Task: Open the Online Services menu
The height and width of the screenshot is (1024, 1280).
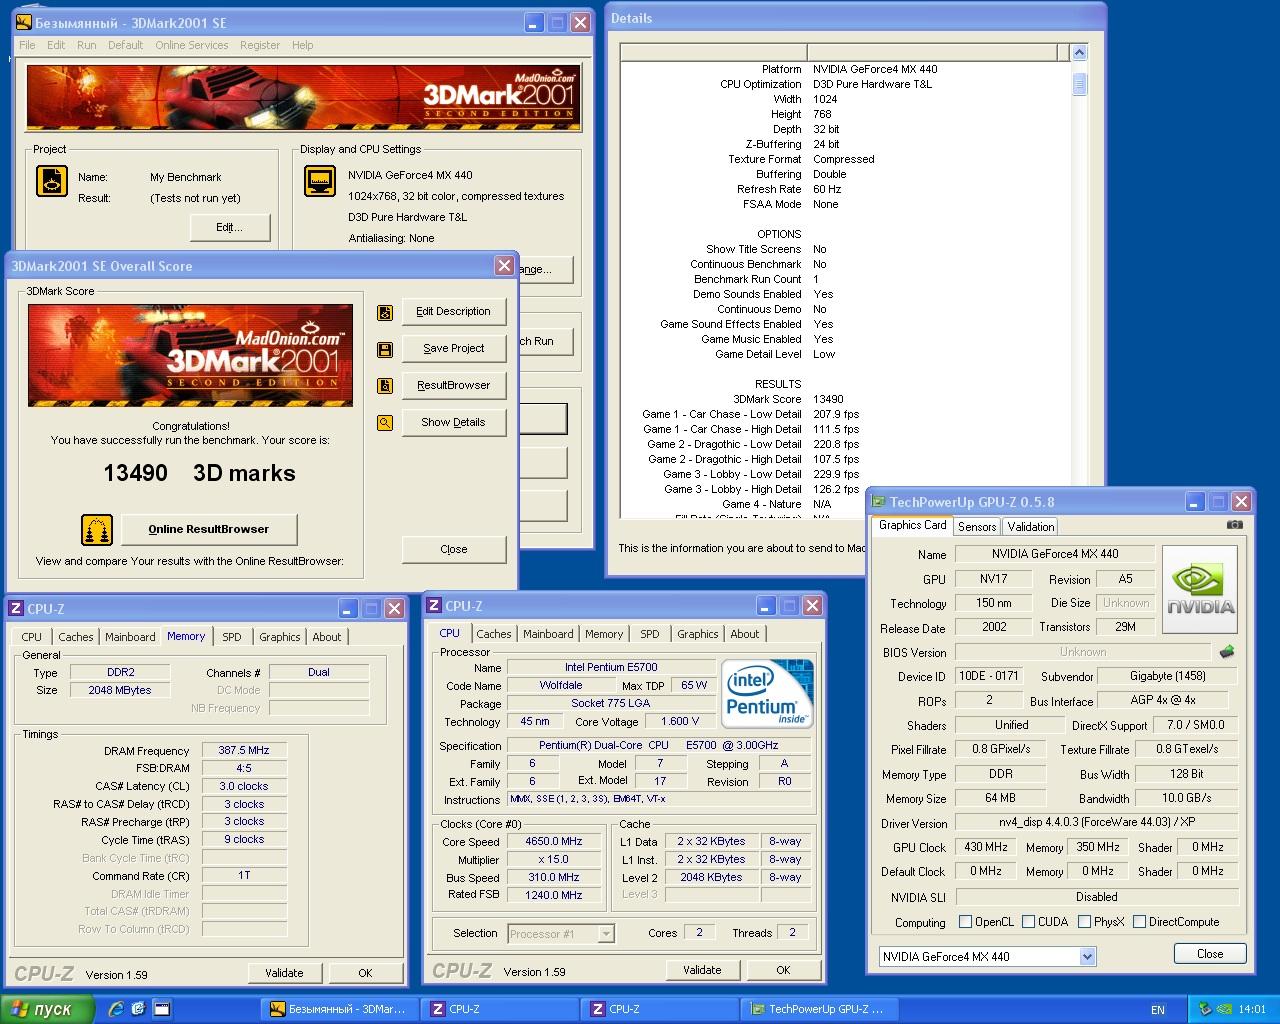Action: click(x=192, y=45)
